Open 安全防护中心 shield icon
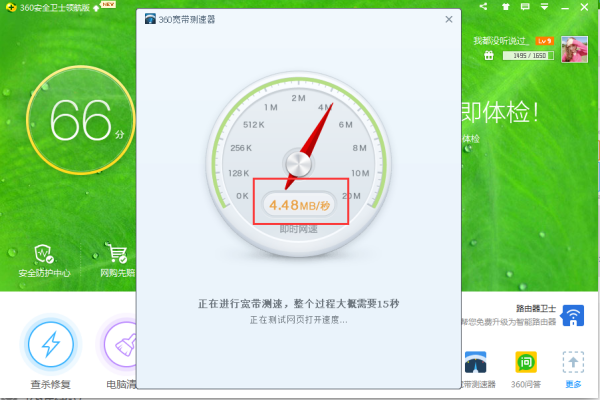Screen dimensions: 600x400 44,254
